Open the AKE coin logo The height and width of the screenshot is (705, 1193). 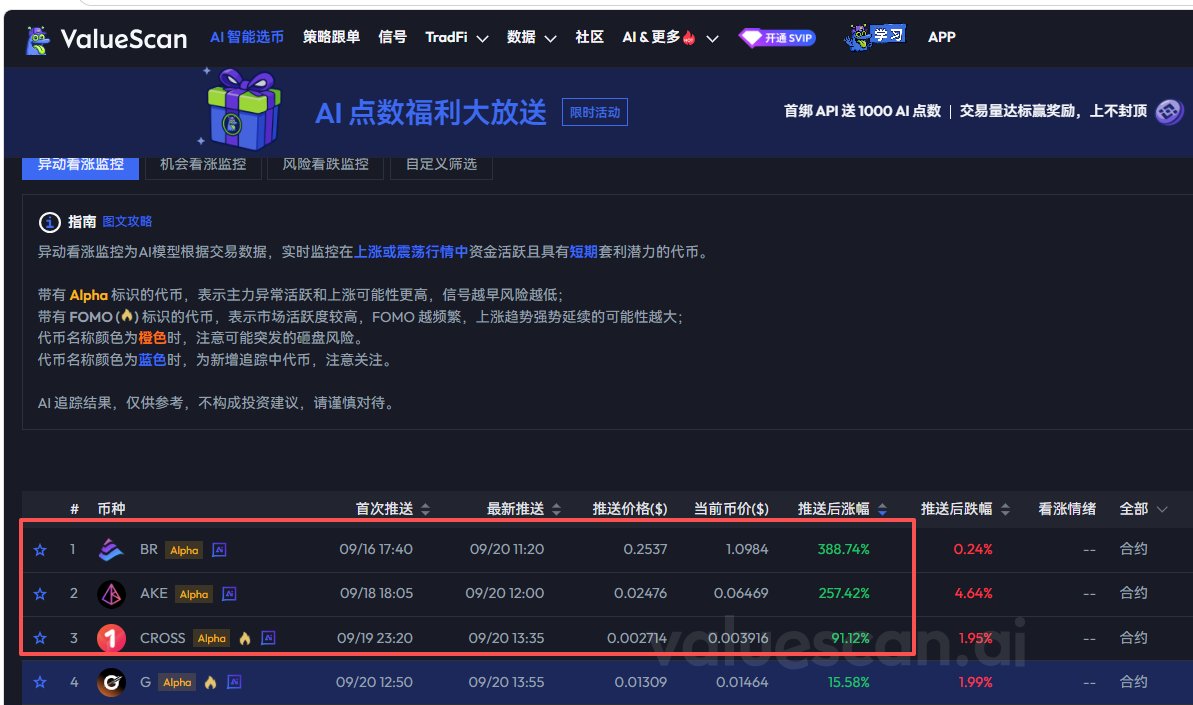tap(111, 594)
